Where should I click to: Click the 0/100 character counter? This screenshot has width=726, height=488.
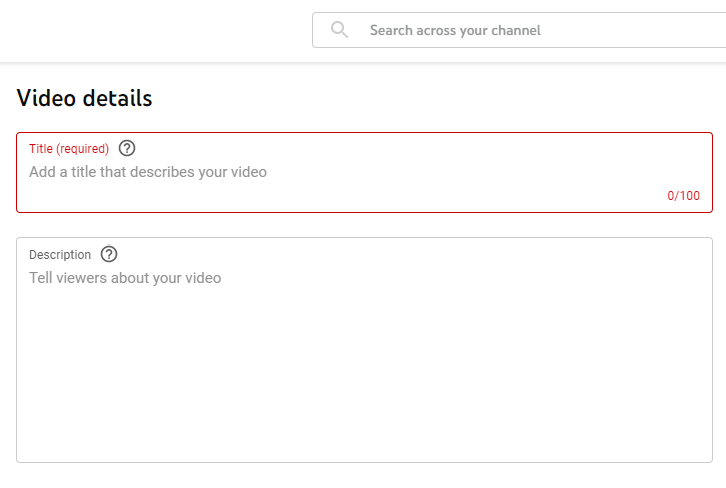(x=684, y=196)
